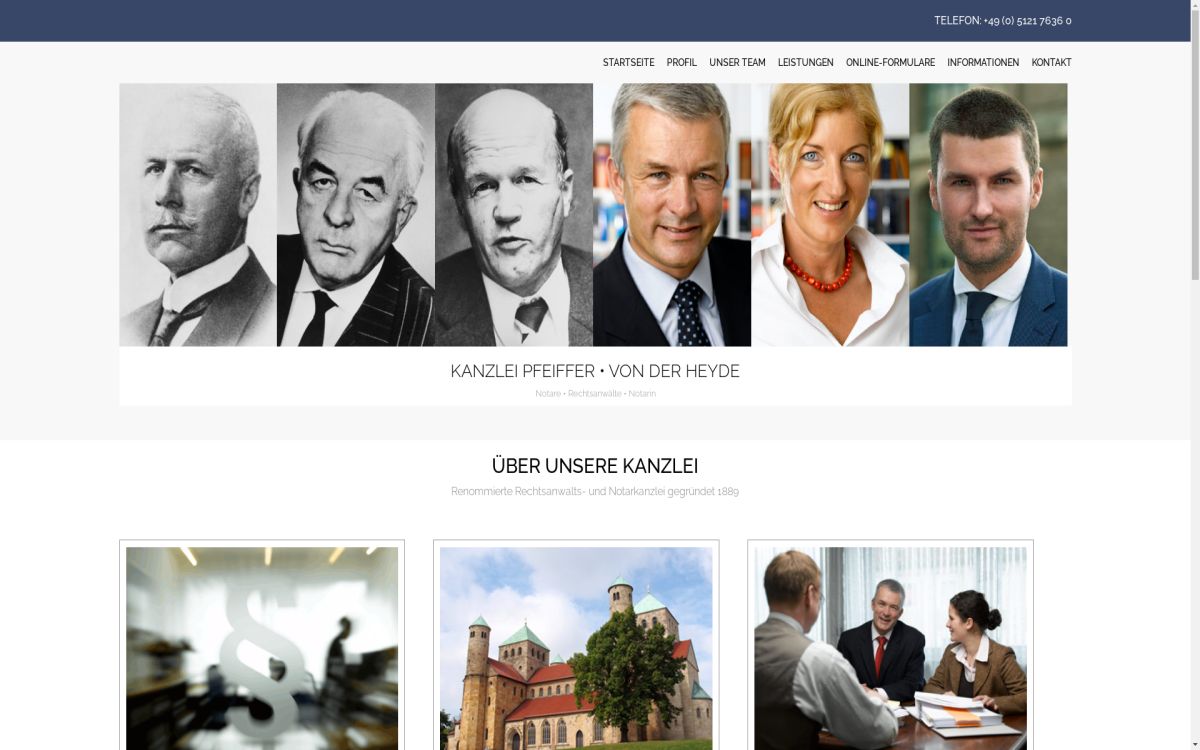Open the paragraph-symbol image card
This screenshot has width=1200, height=750.
[x=261, y=648]
